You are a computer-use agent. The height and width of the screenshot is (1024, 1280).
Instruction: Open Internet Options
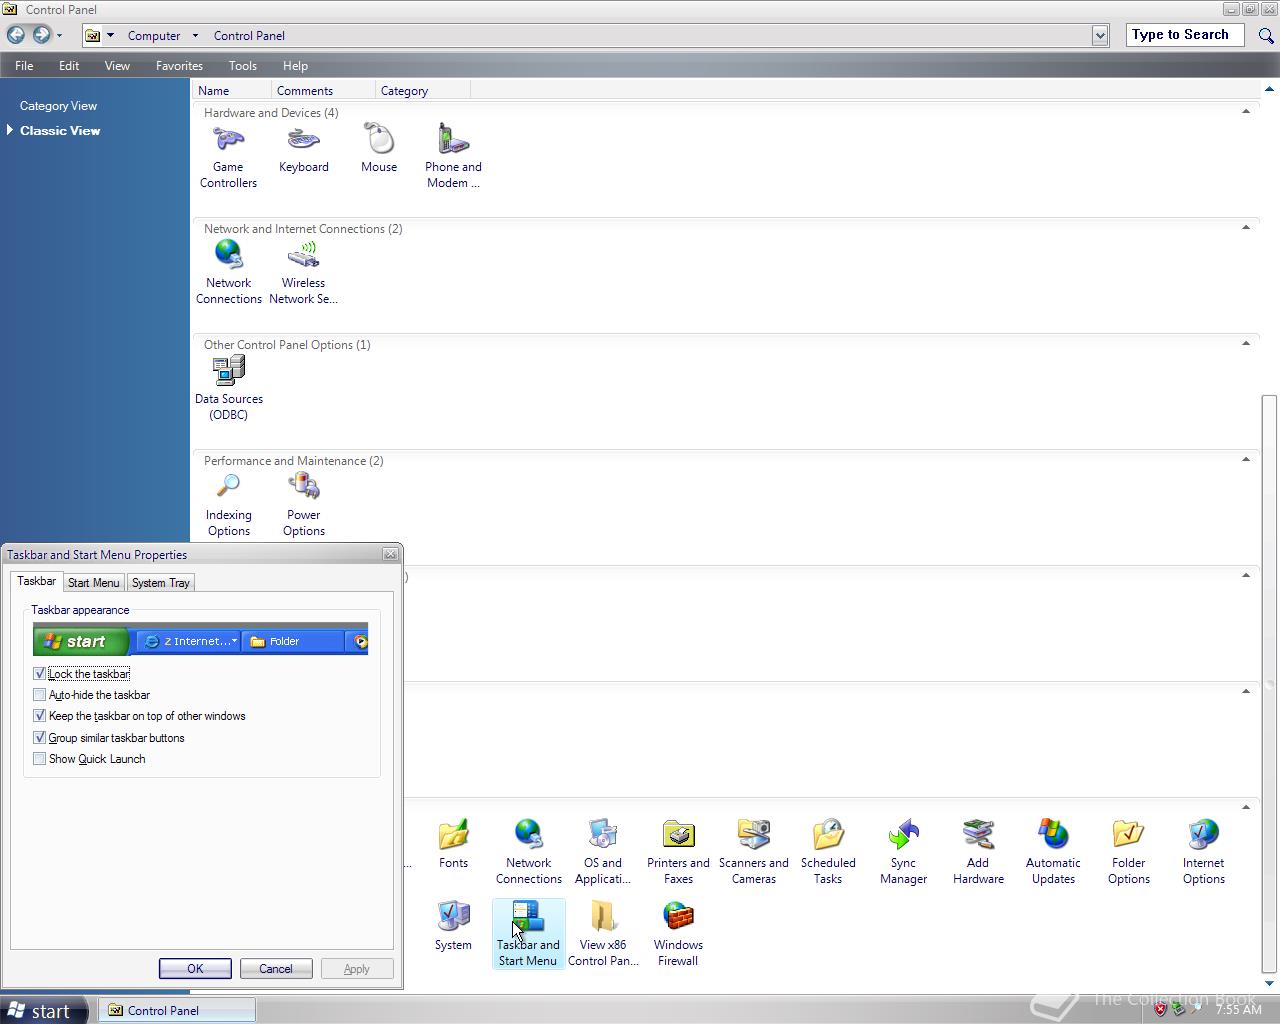coord(1203,853)
